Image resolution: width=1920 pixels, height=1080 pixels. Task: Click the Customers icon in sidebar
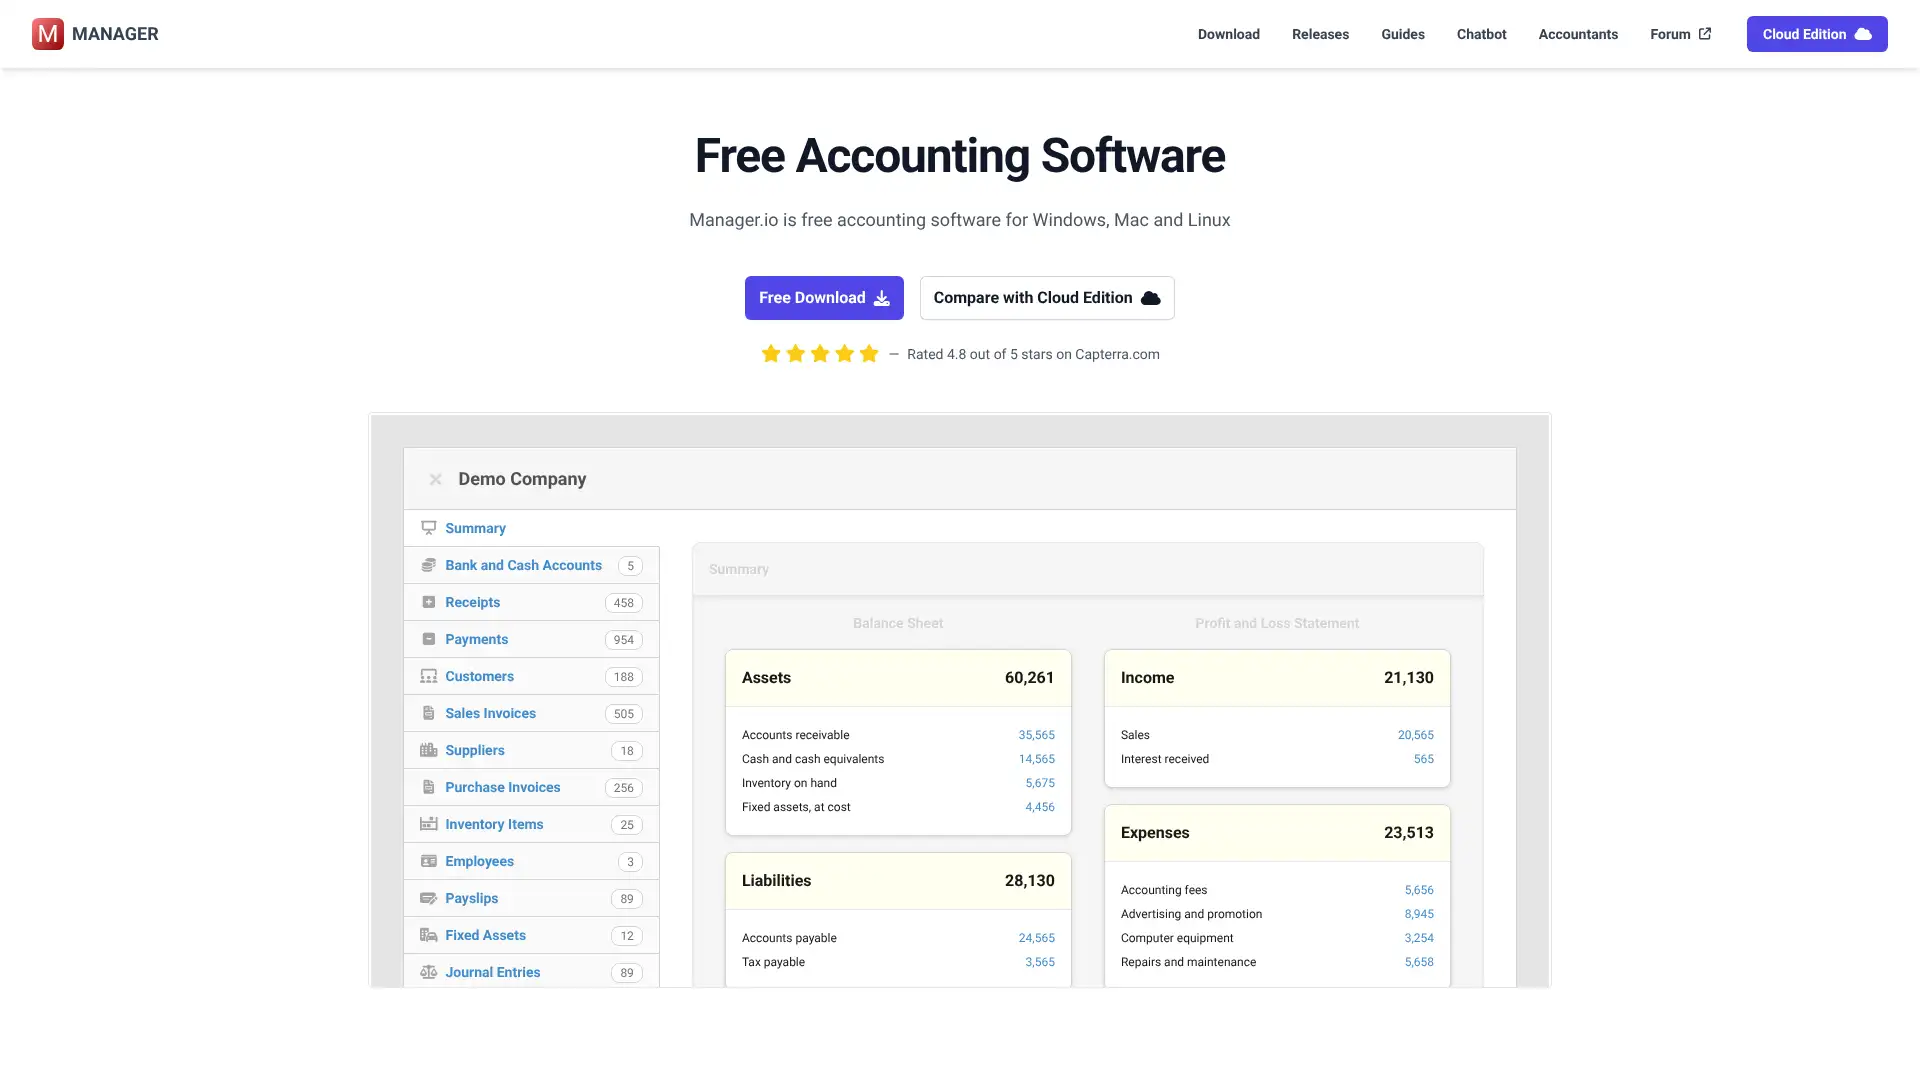(428, 676)
